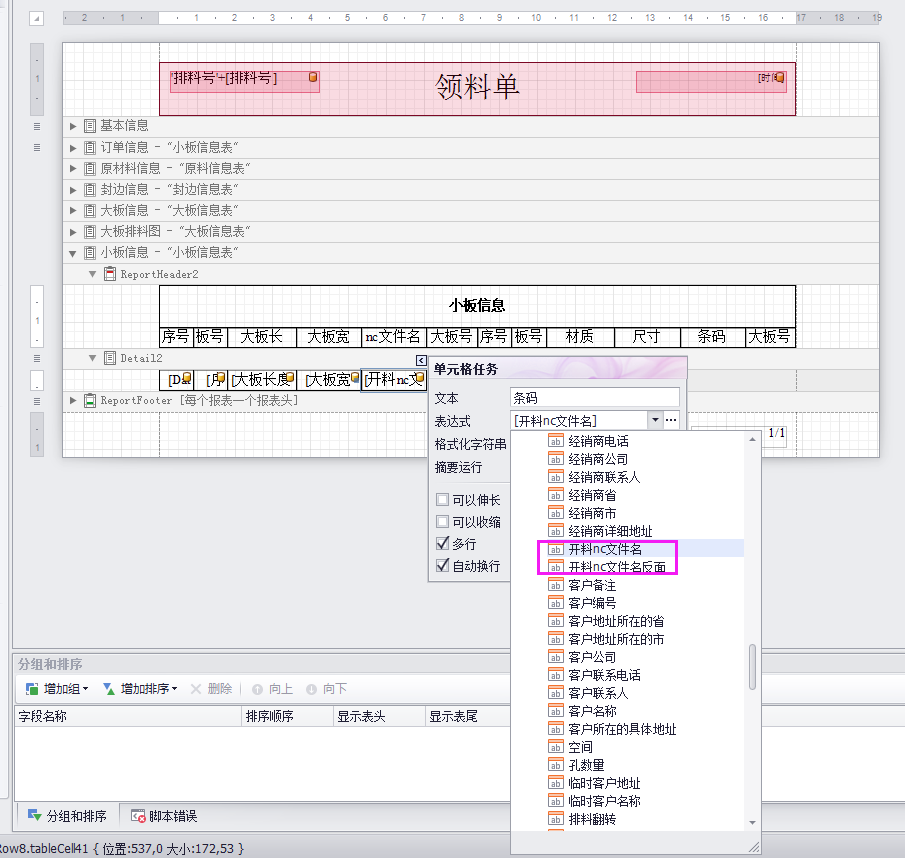Expand the 大板排料图 band
Screen dimensions: 905x858
73,232
